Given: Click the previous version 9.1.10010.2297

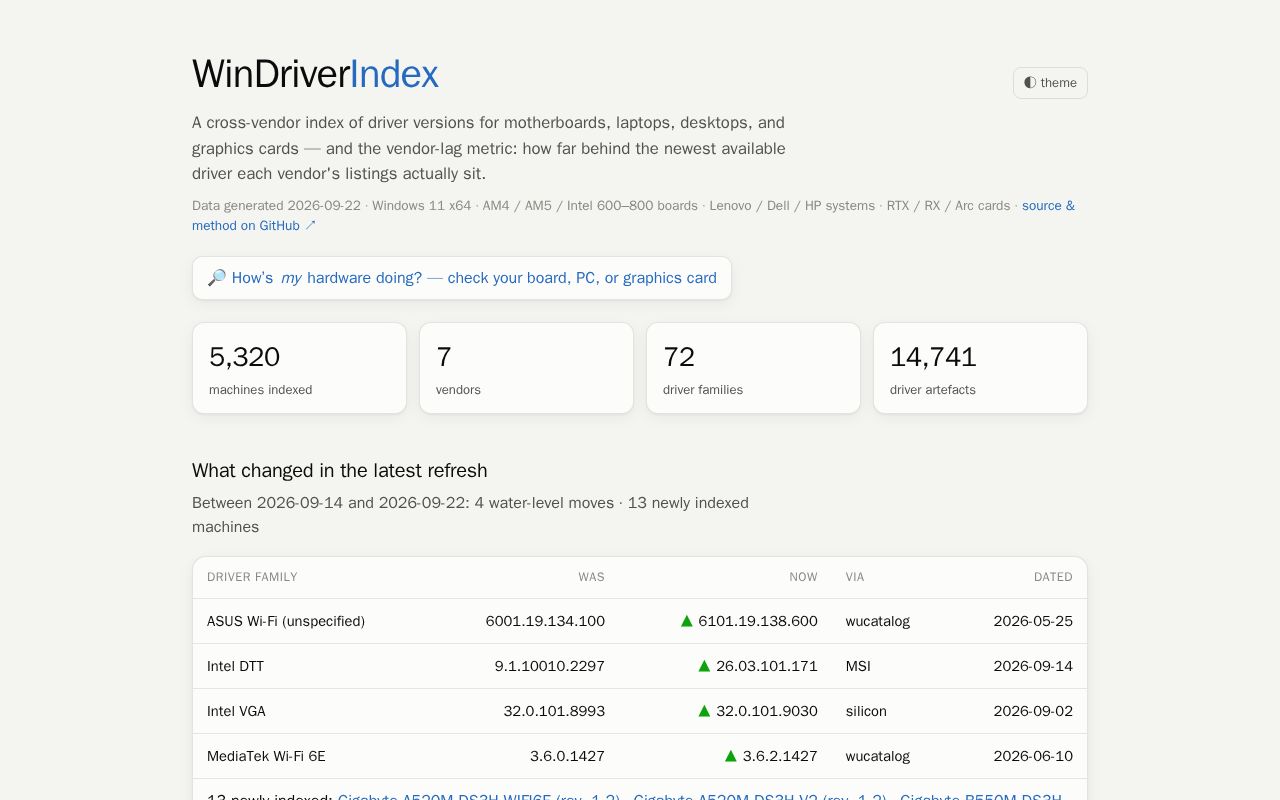Looking at the screenshot, I should click(x=550, y=666).
